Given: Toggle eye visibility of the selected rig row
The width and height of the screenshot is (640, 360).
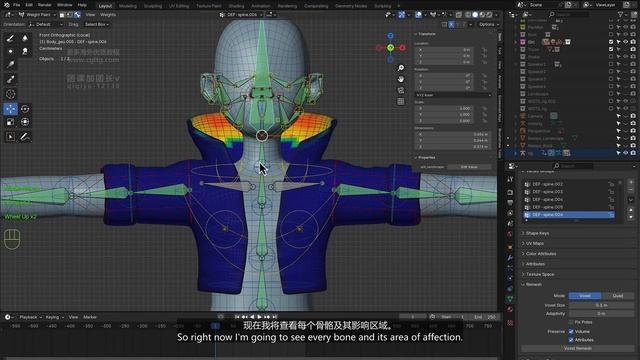Looking at the screenshot, I should tap(626, 153).
